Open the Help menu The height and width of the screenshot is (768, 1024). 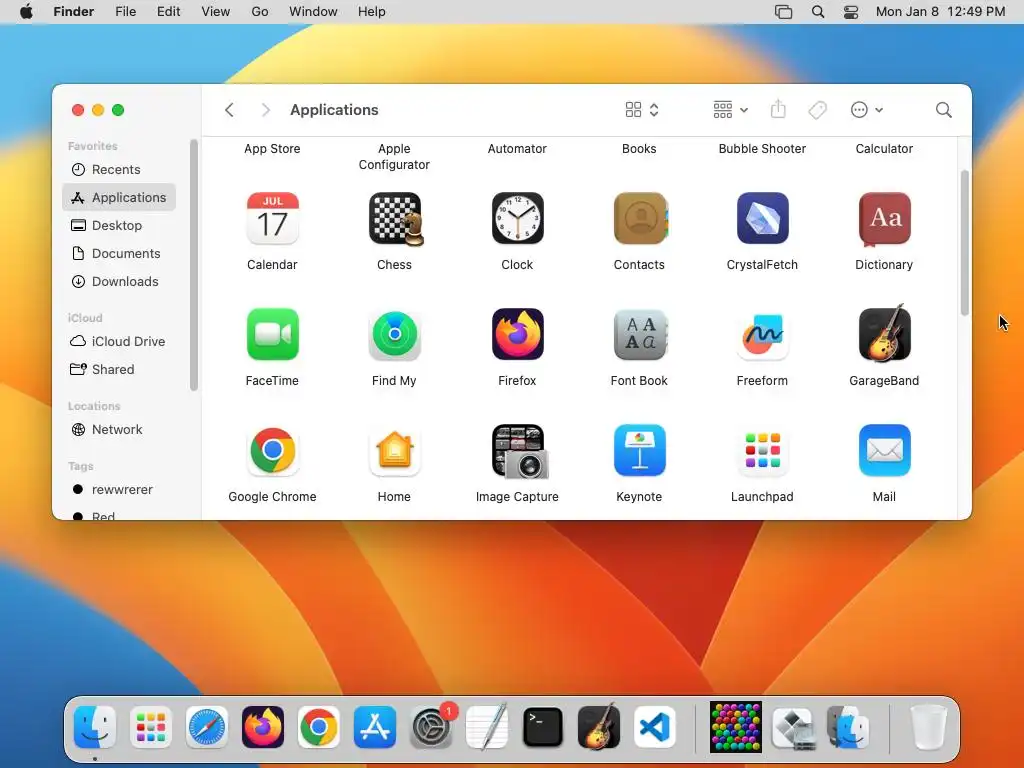(372, 12)
